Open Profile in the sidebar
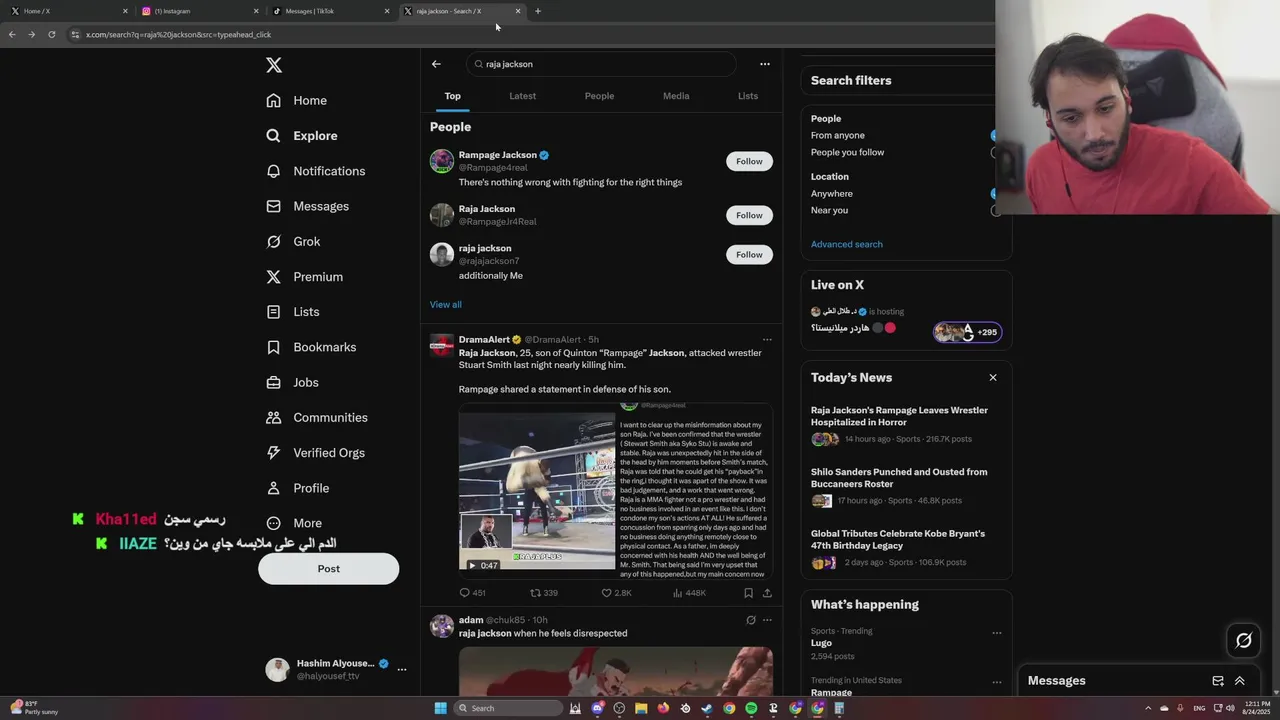Image resolution: width=1280 pixels, height=720 pixels. click(x=298, y=488)
